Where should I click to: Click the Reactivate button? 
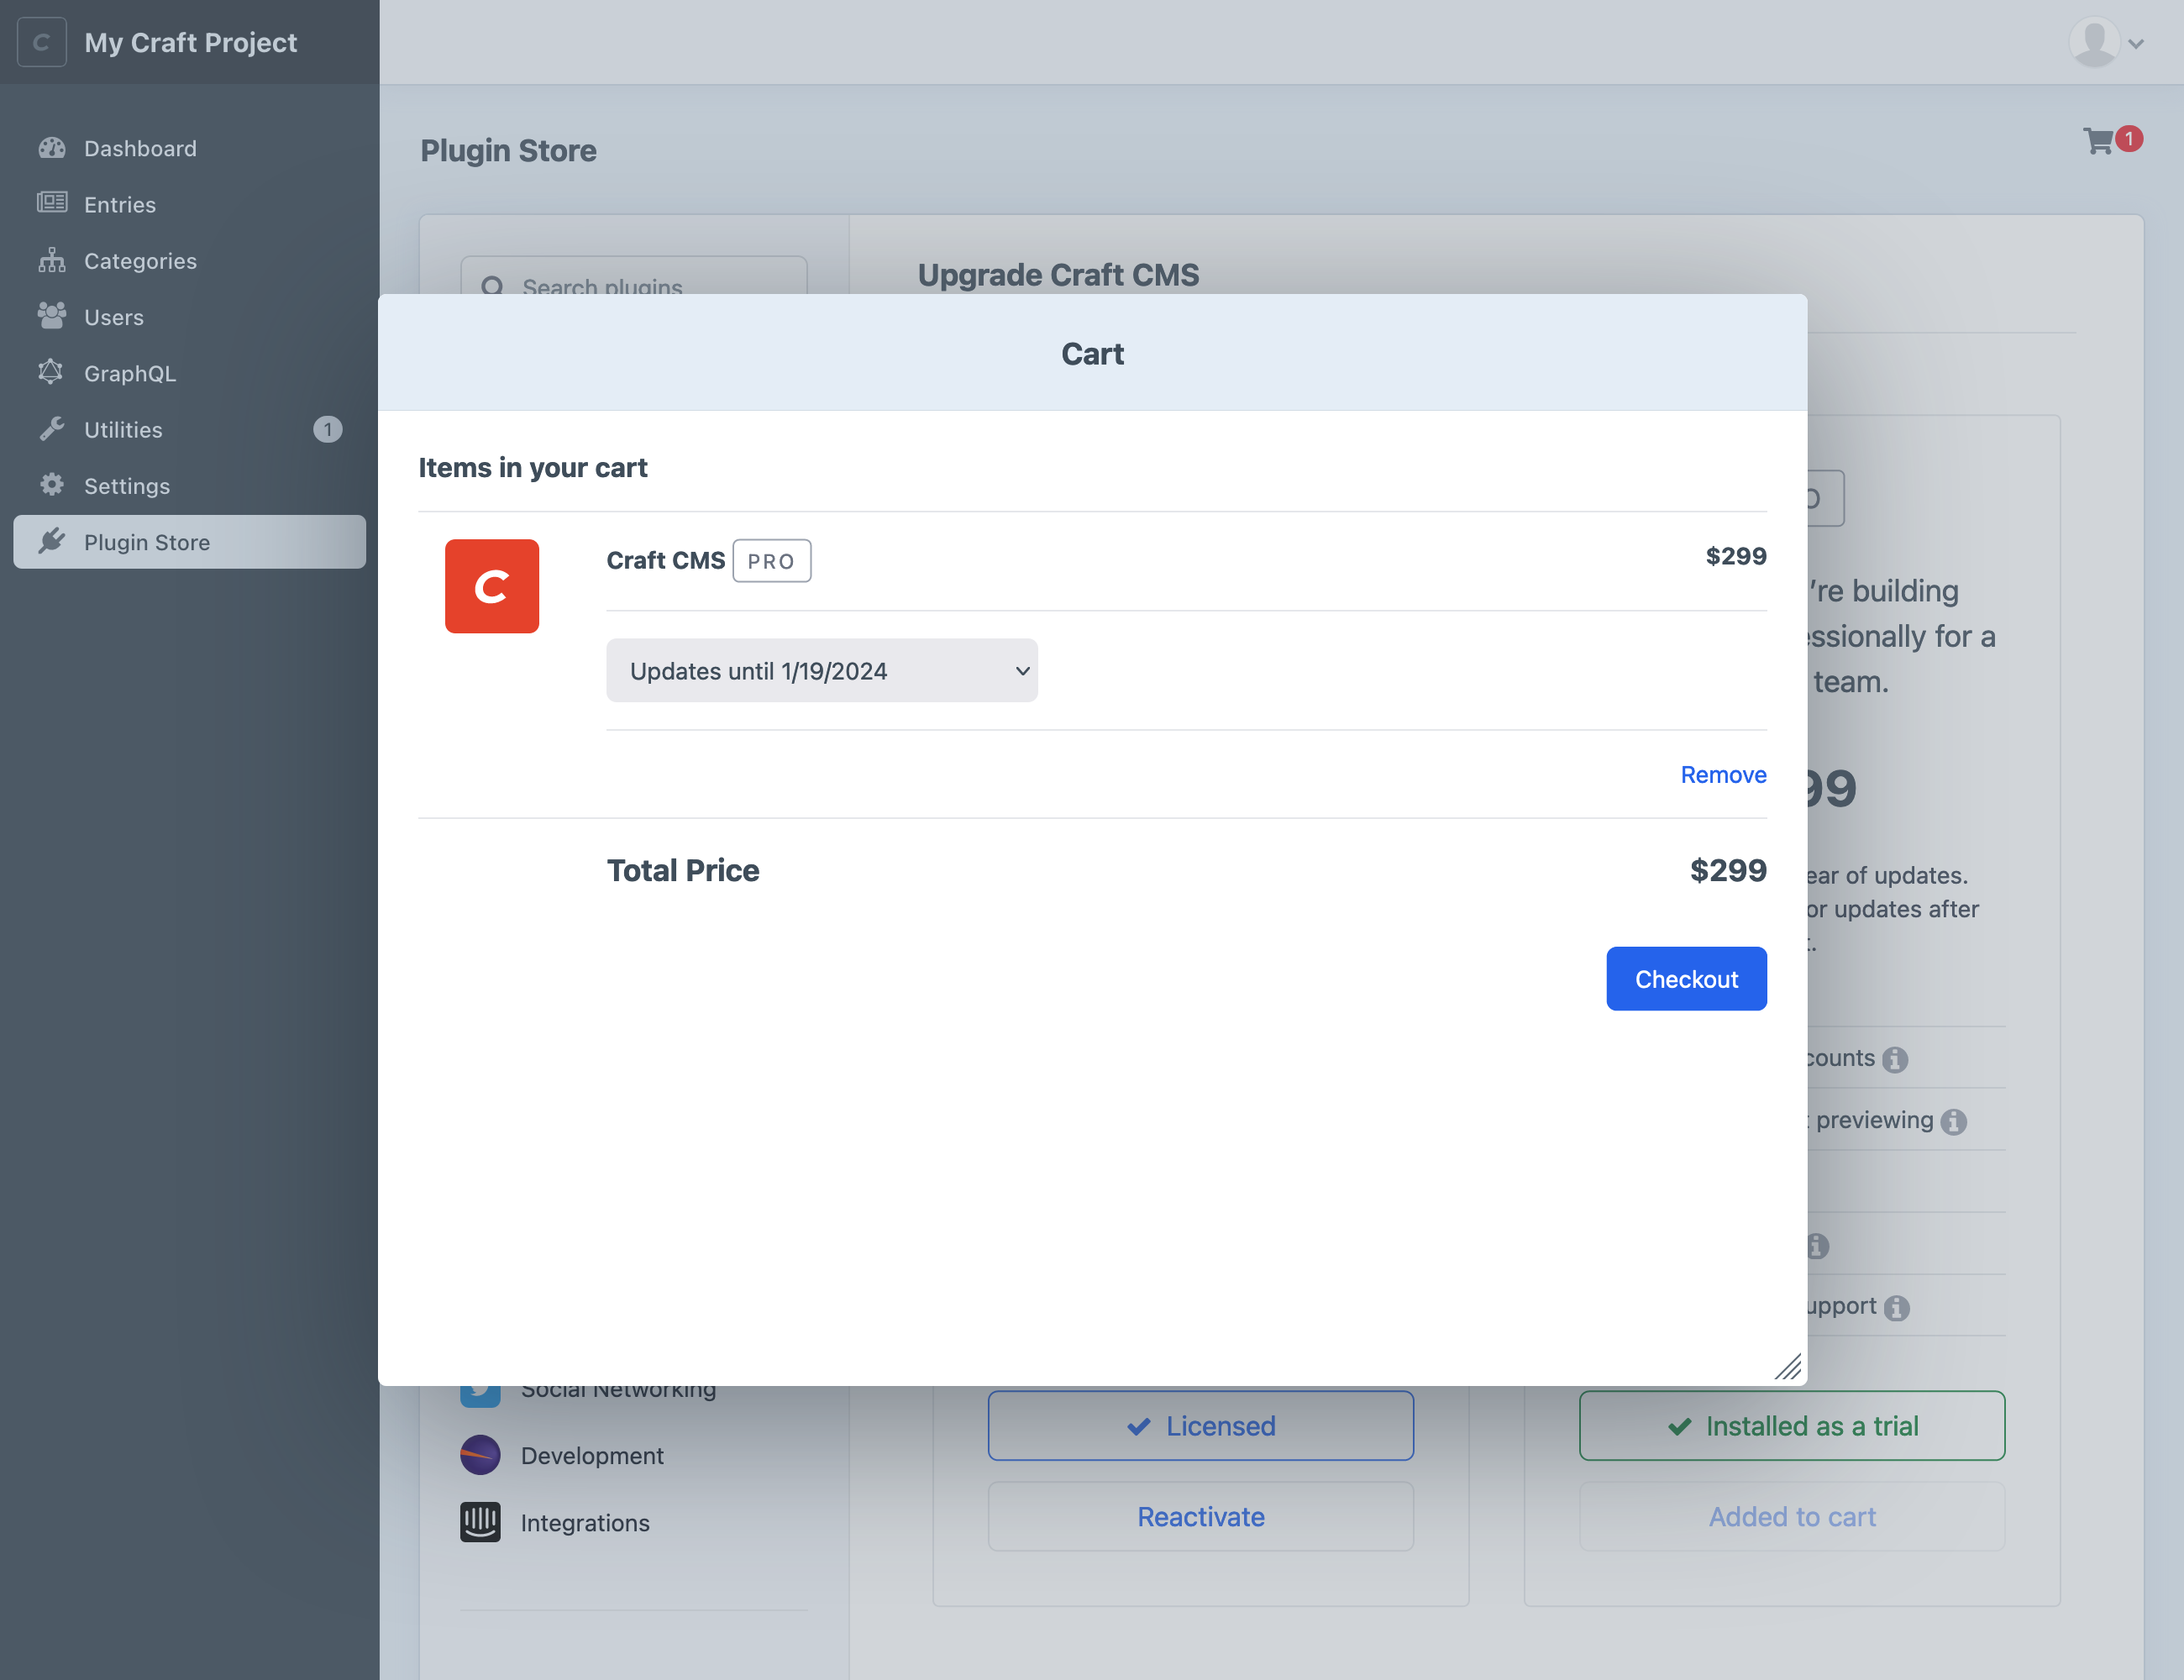pyautogui.click(x=1201, y=1516)
